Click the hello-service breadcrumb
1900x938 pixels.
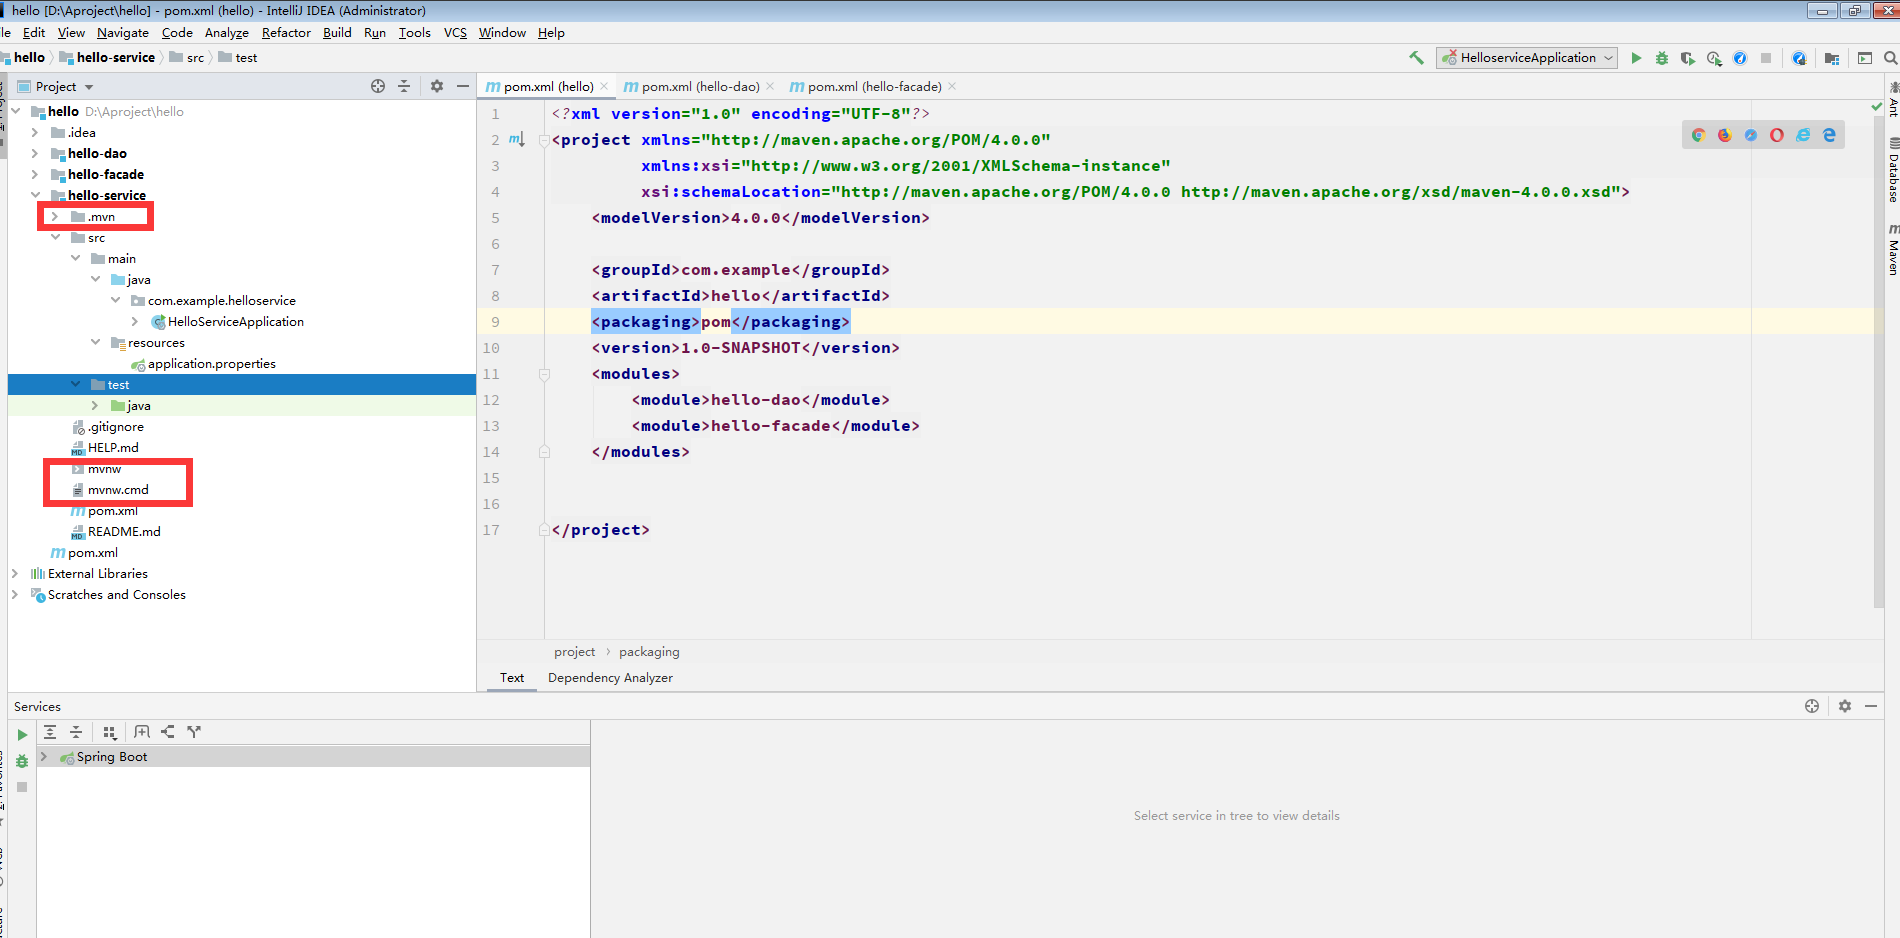click(x=108, y=58)
